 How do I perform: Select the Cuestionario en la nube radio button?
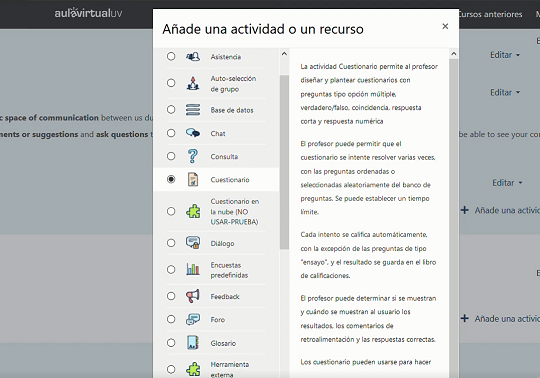[x=171, y=211]
